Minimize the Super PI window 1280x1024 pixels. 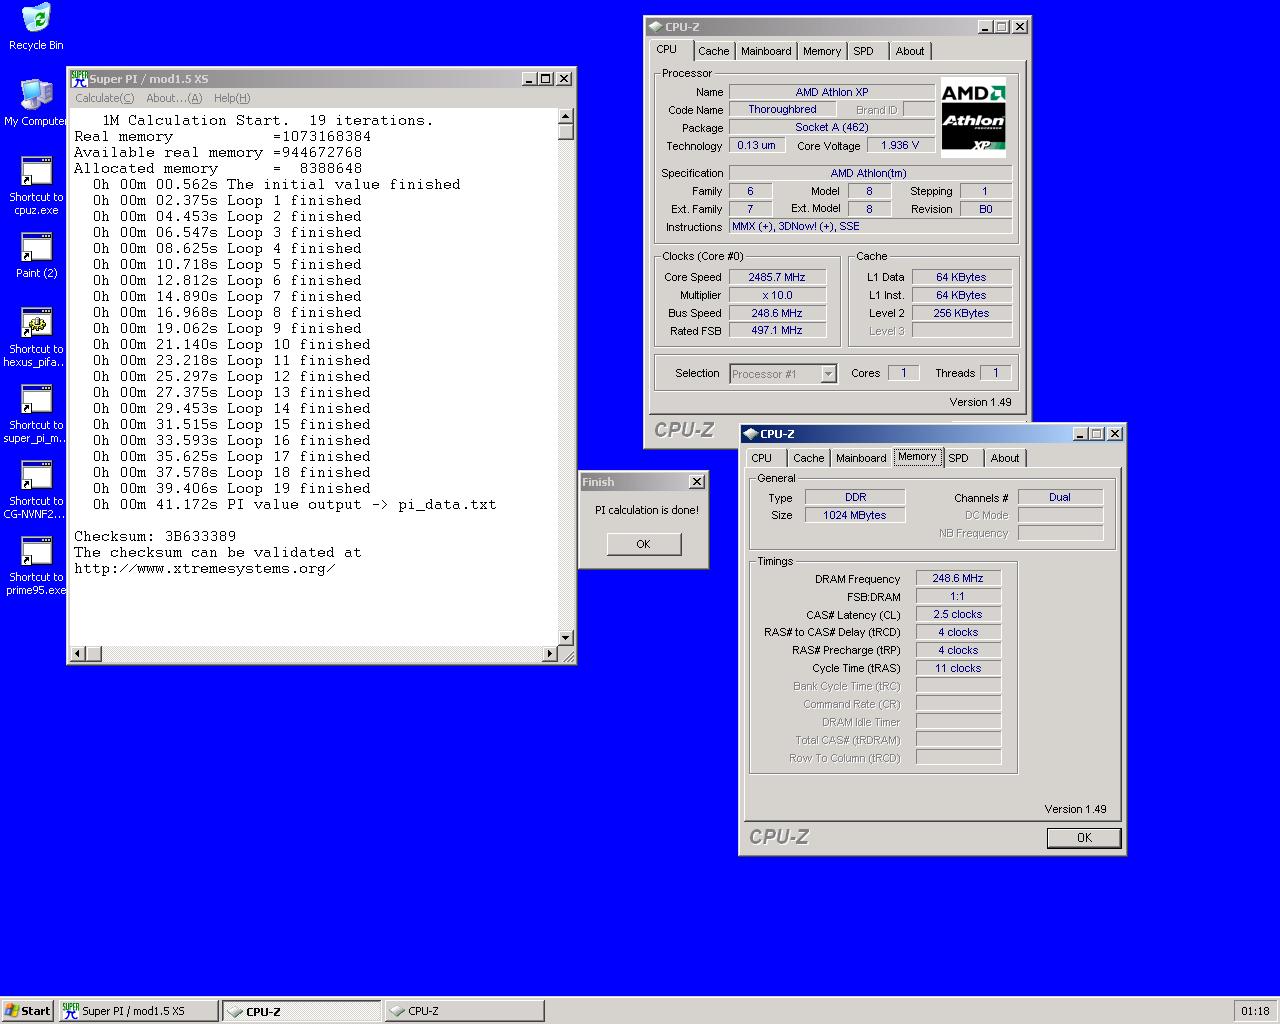coord(529,78)
